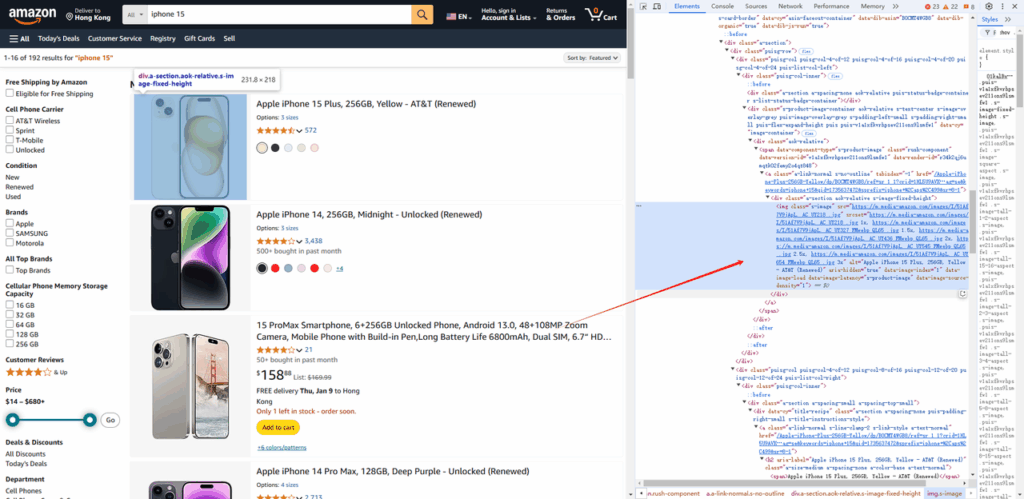Collapse the div class puisg-row tree node

coord(726,50)
